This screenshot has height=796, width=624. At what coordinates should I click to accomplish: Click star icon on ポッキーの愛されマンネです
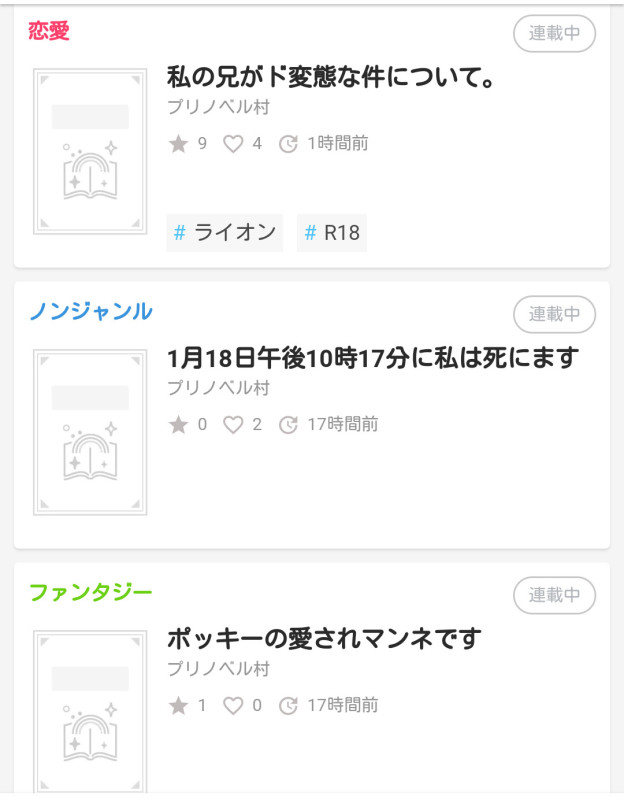click(178, 705)
